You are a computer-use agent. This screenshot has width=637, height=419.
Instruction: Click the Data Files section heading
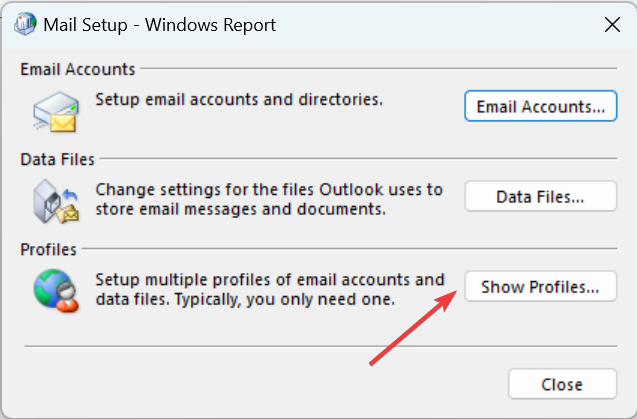pos(57,159)
